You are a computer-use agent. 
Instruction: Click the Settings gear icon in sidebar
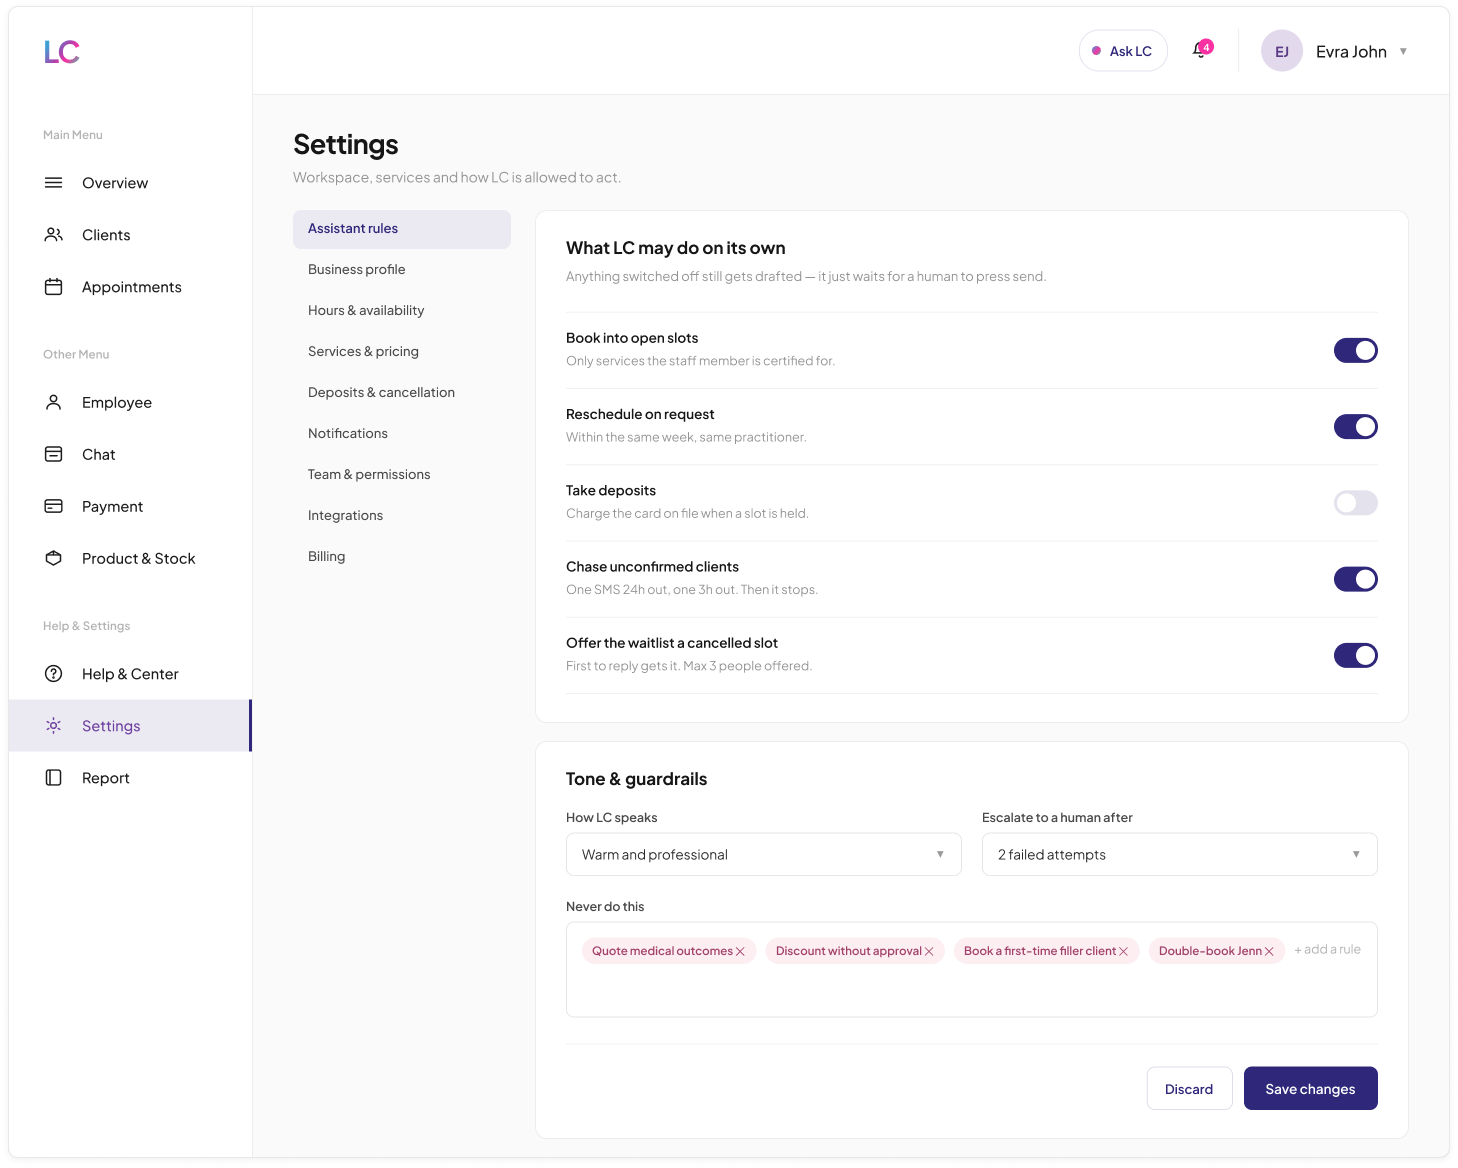click(54, 726)
